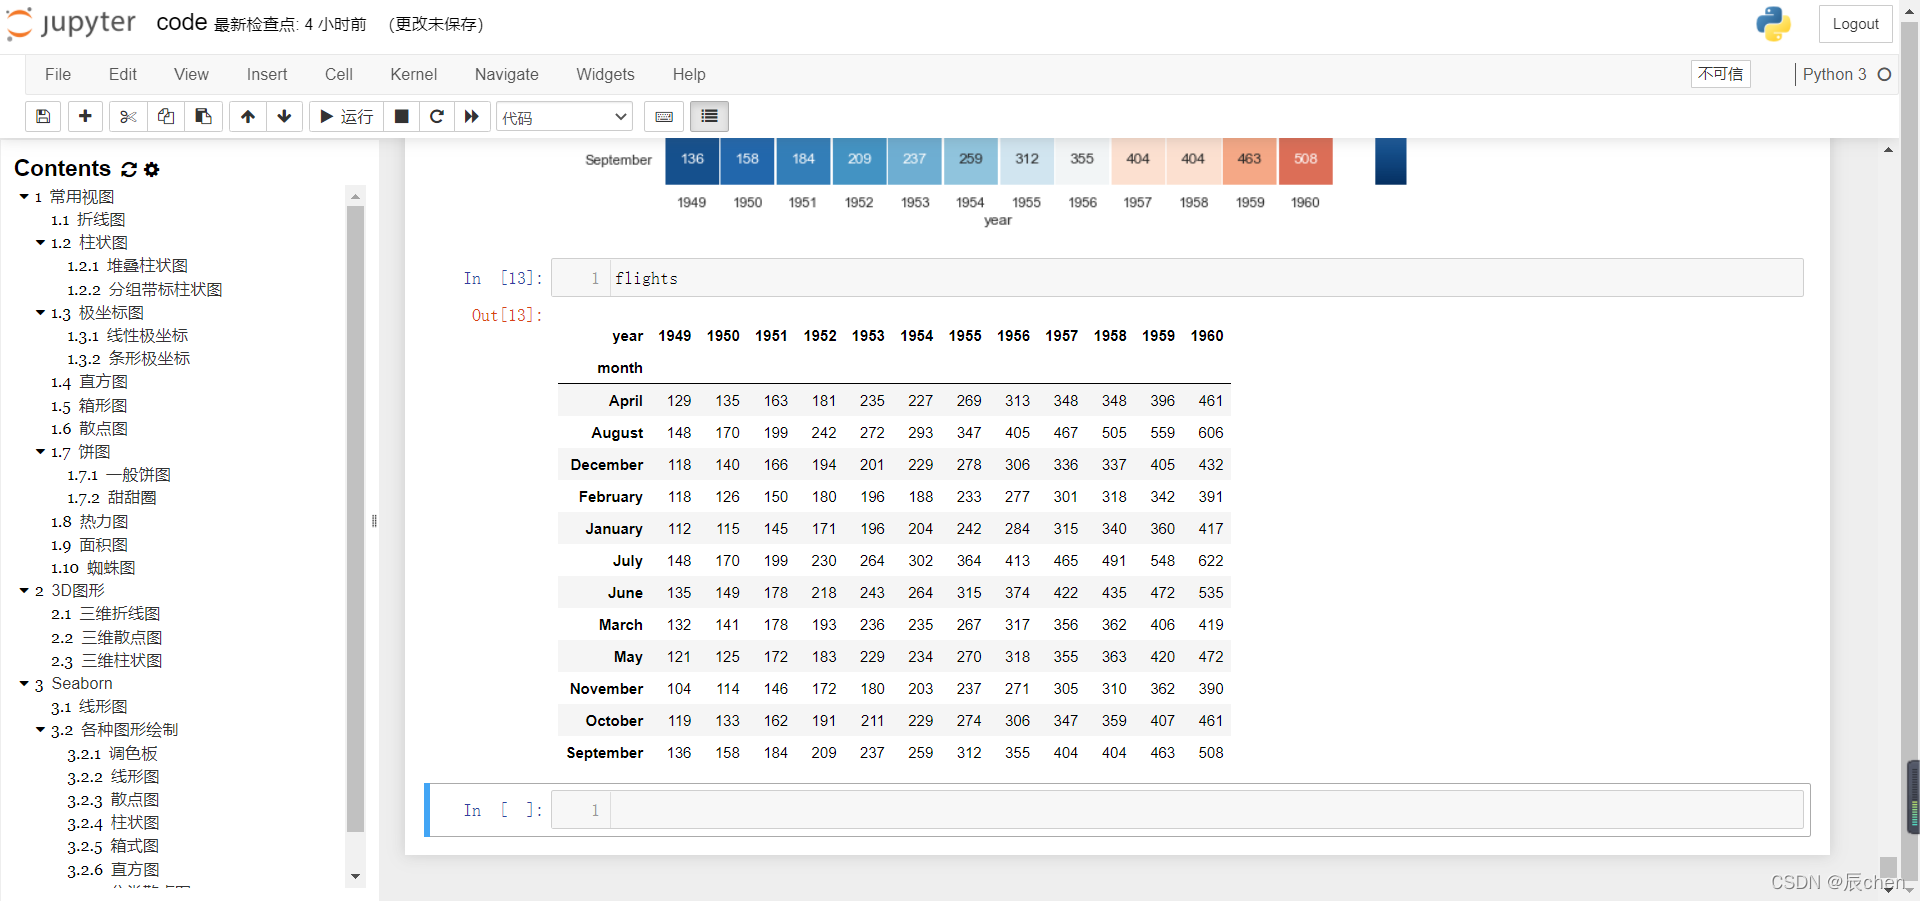Open the Navigate menu
Screen dimensions: 1920x901
507,74
